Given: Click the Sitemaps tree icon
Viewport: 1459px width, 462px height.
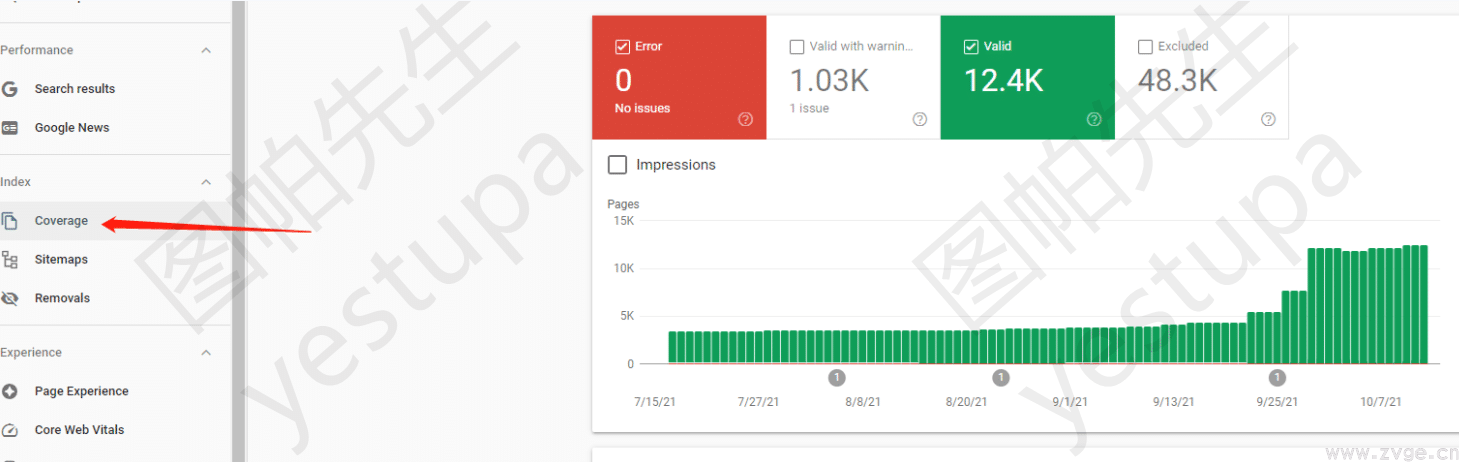Looking at the screenshot, I should coord(10,260).
